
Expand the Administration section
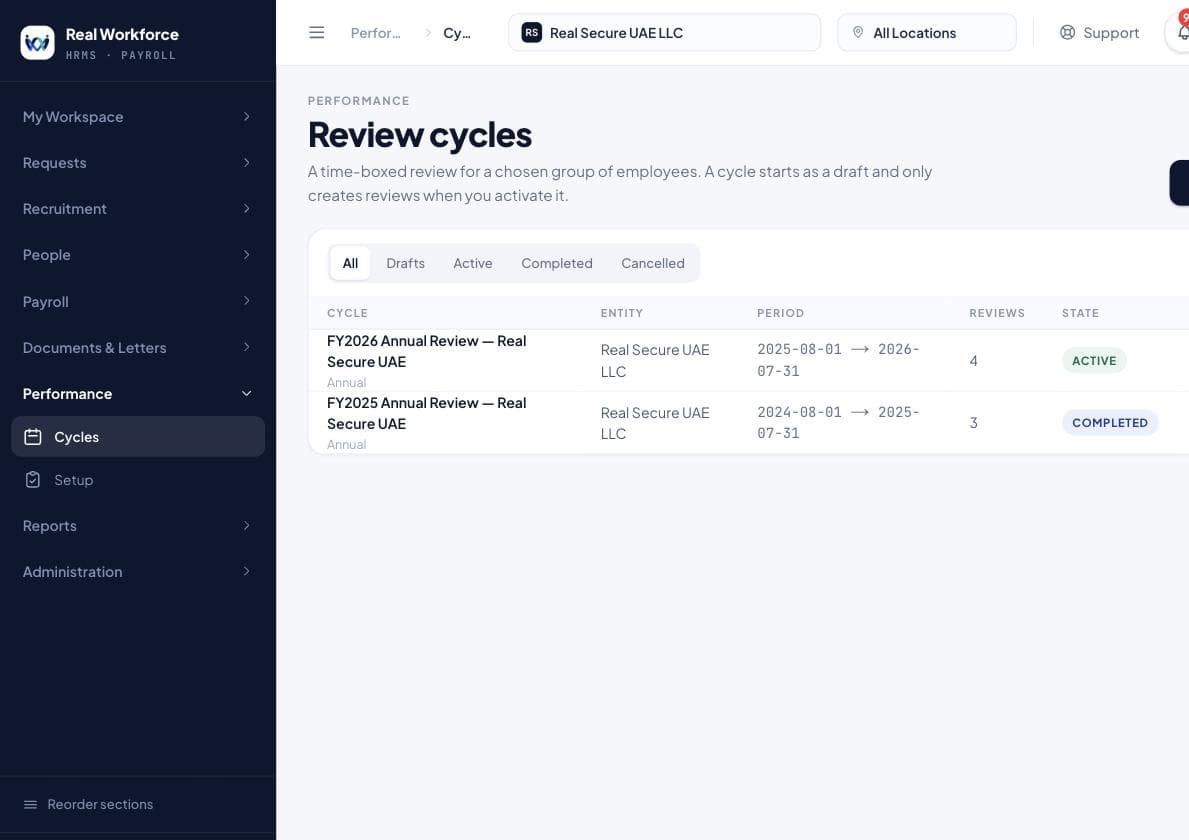point(138,572)
